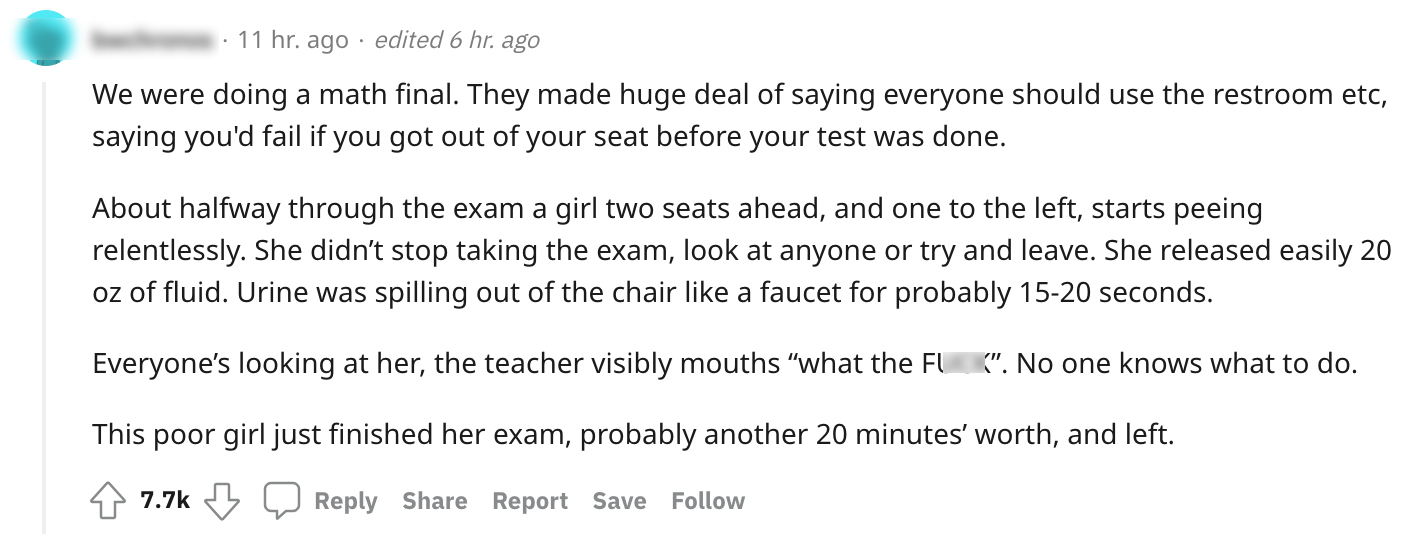Downvote the math final comment
Screen dimensions: 1418x534
(x=221, y=501)
